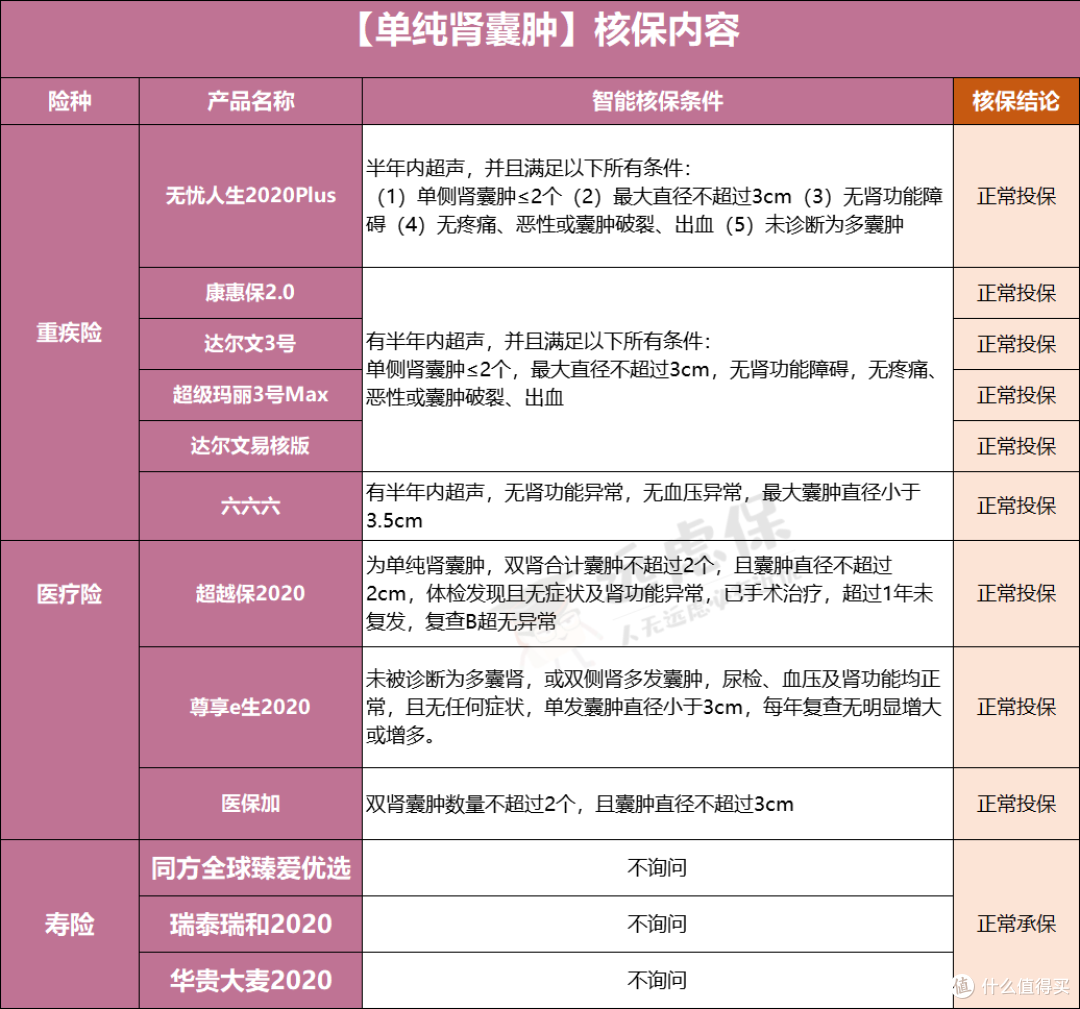Click the 尊享e生2020 condition text
This screenshot has height=1009, width=1080.
[653, 707]
